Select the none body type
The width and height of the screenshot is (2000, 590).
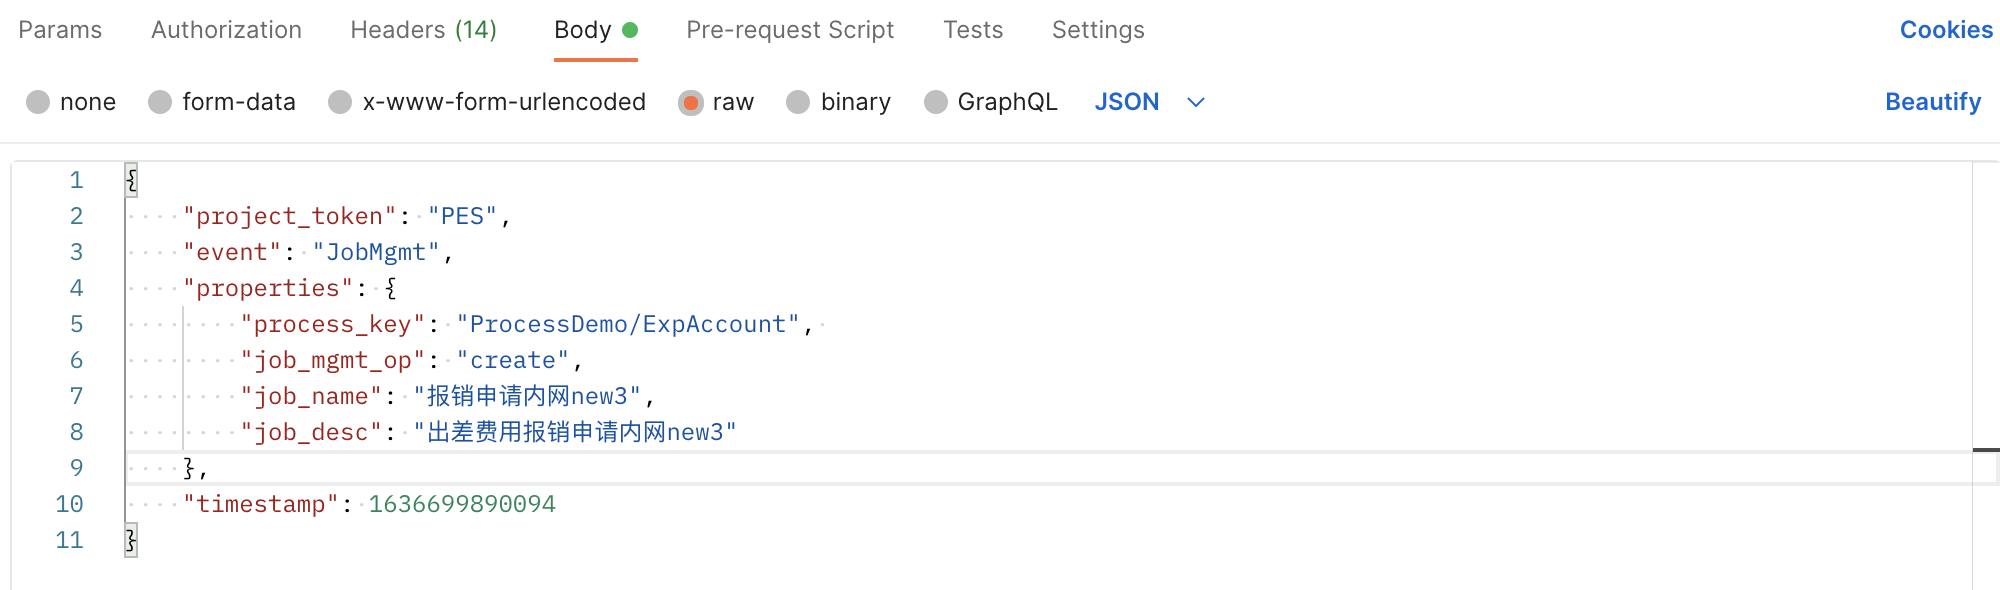(71, 102)
